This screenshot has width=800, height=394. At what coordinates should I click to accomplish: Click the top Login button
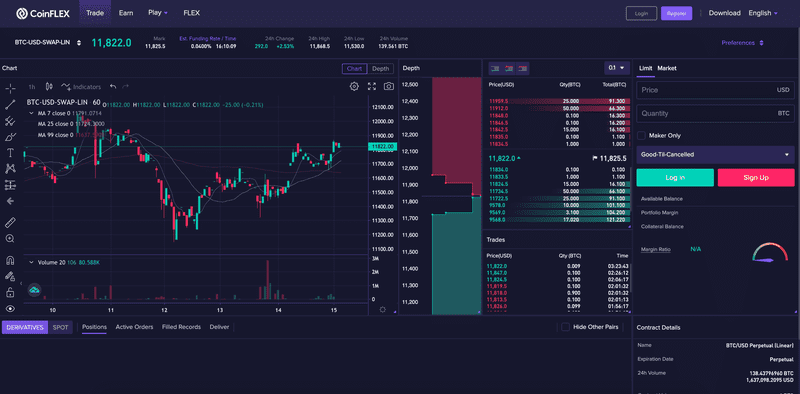[641, 14]
